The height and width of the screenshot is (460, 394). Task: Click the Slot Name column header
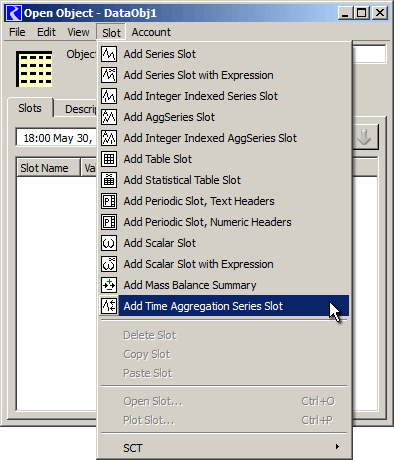48,168
